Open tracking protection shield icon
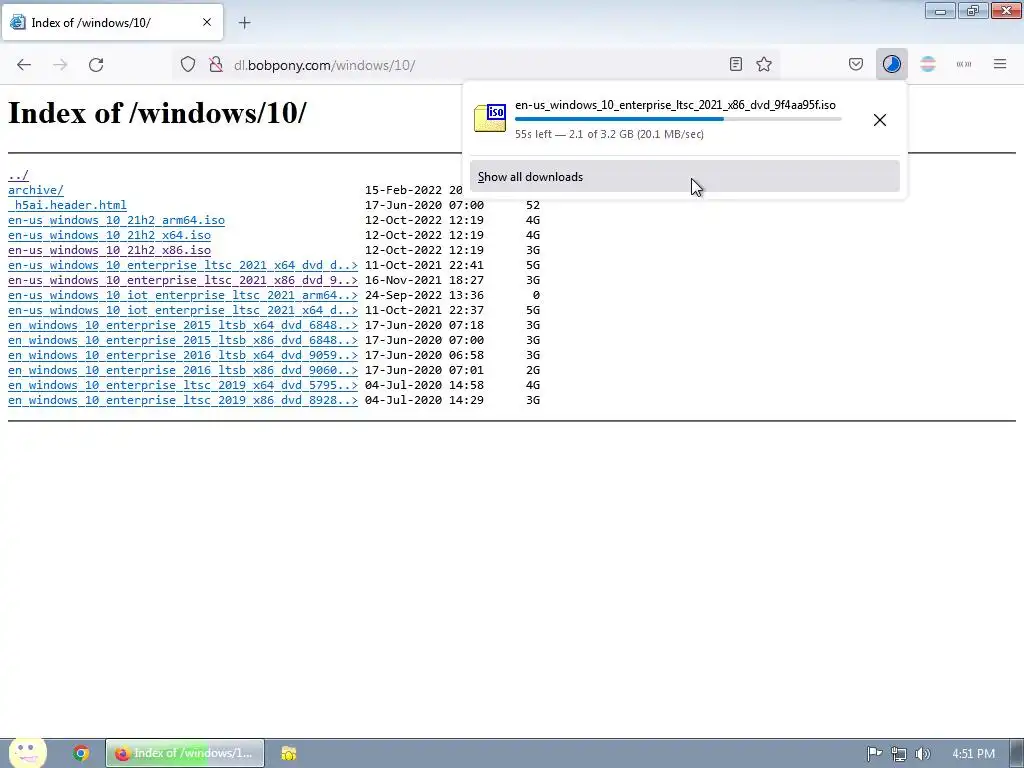Screen dimensions: 1024x768 (188, 65)
